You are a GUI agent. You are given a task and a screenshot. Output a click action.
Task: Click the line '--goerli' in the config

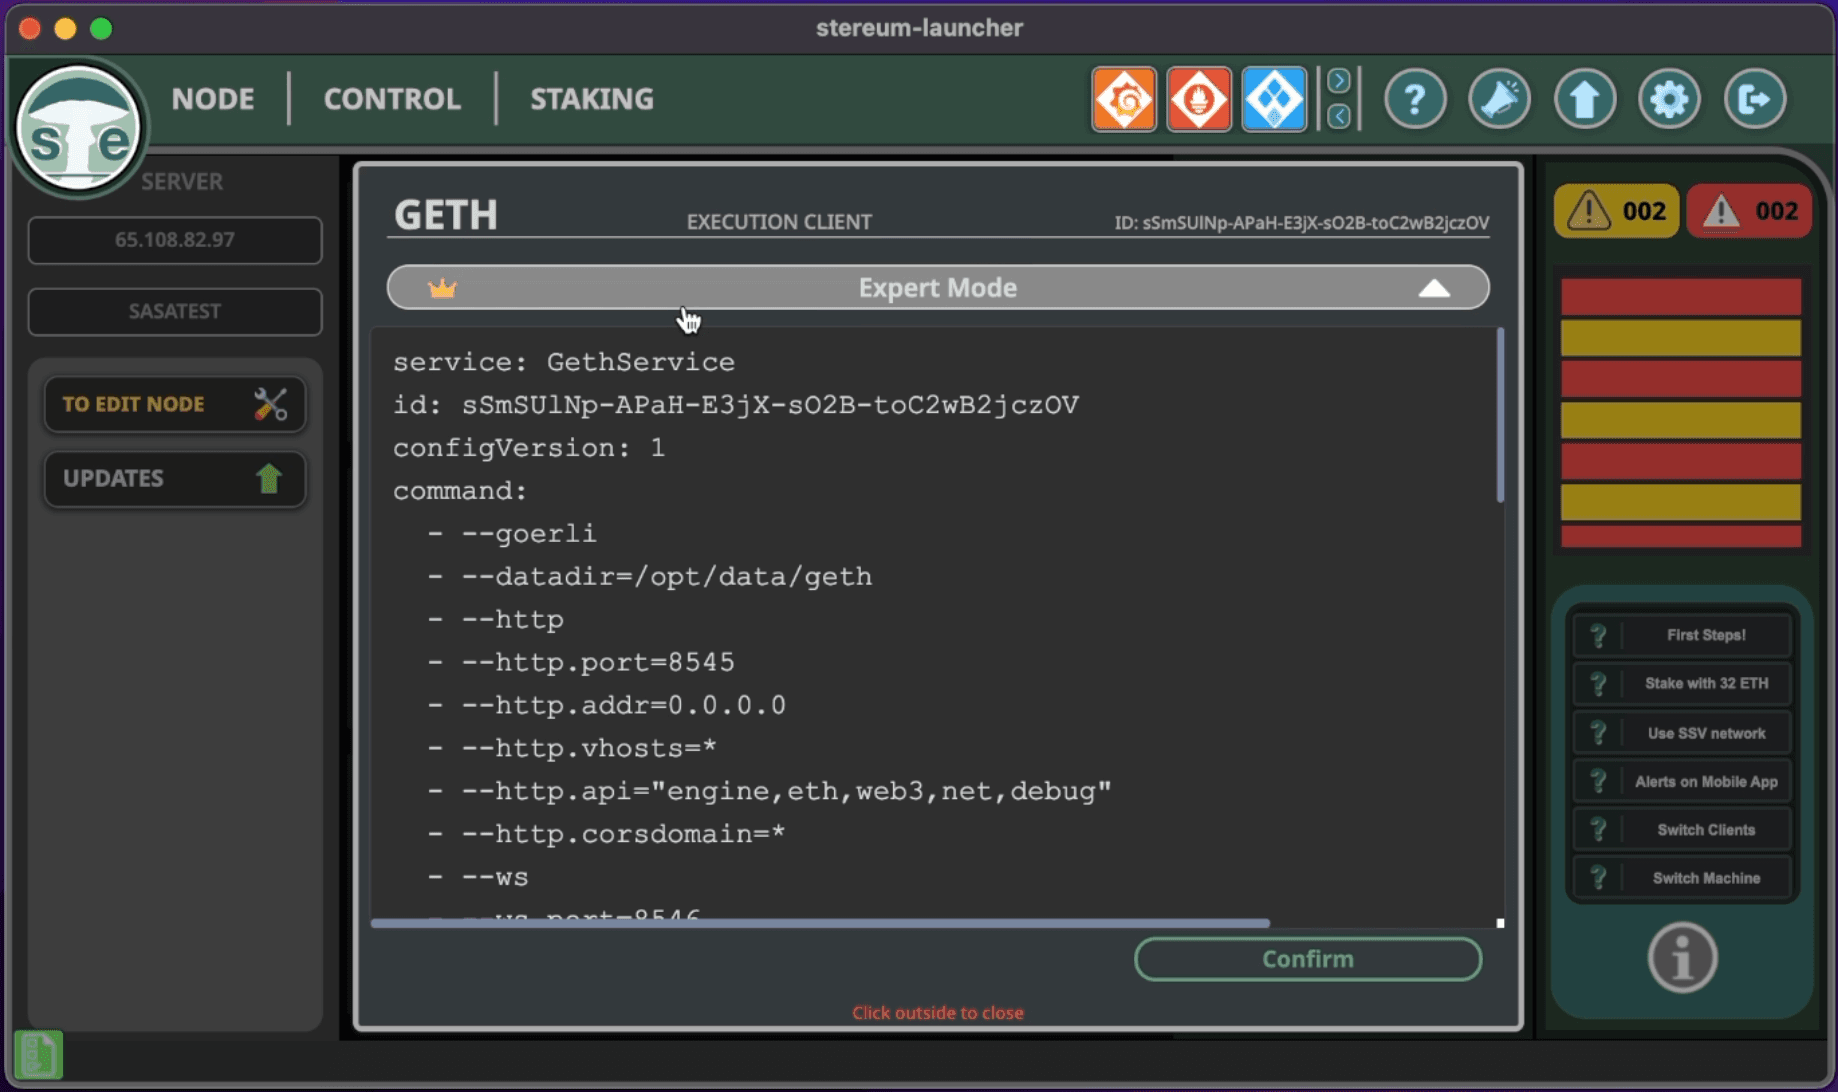click(512, 533)
